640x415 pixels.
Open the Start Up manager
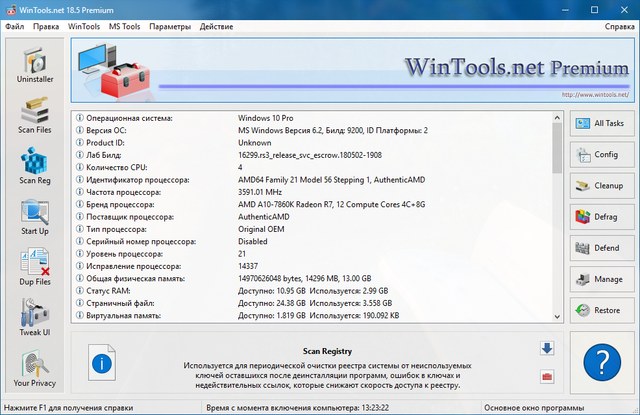tap(35, 217)
